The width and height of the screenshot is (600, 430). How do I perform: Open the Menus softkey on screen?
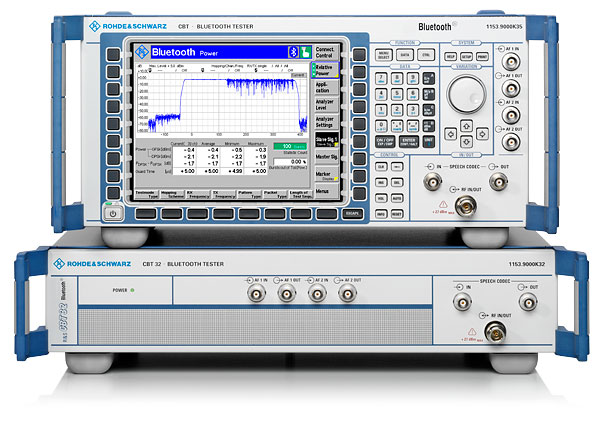326,191
